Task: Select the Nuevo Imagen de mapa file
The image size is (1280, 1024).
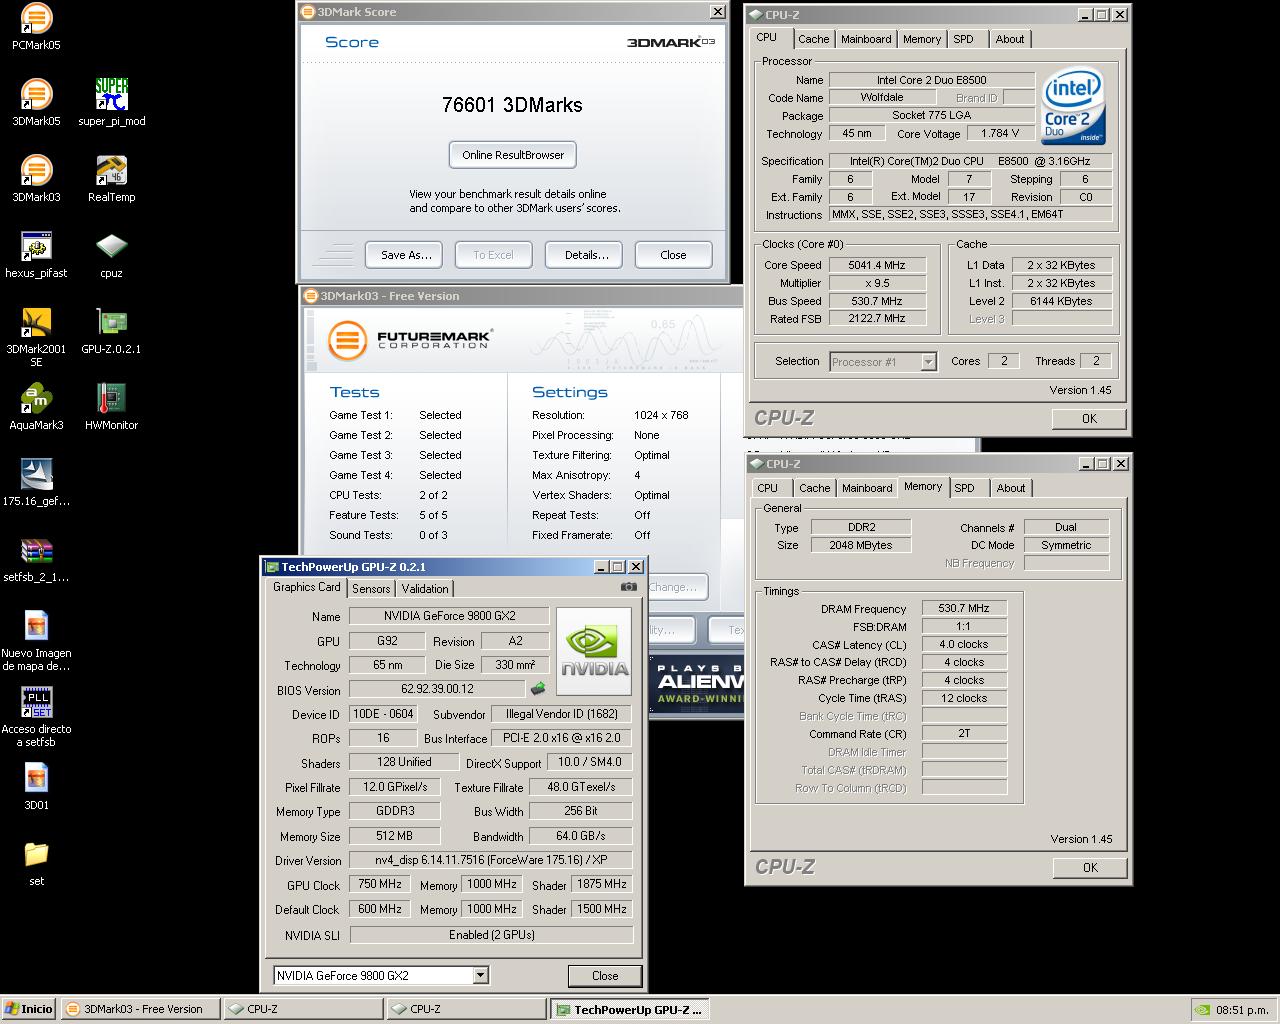Action: click(x=36, y=642)
